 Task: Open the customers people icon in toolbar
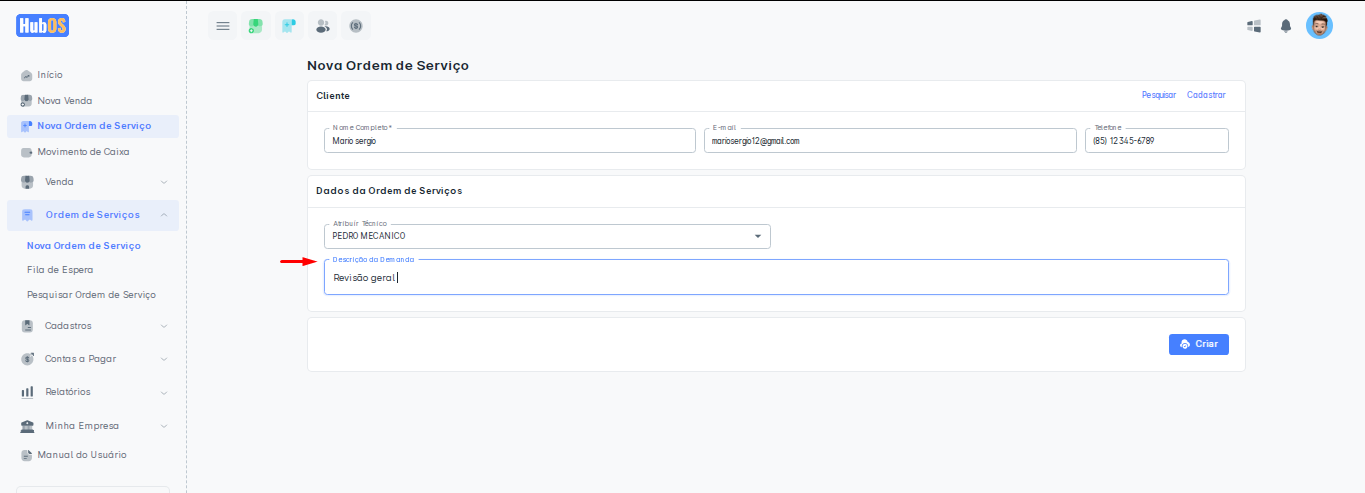[x=322, y=26]
